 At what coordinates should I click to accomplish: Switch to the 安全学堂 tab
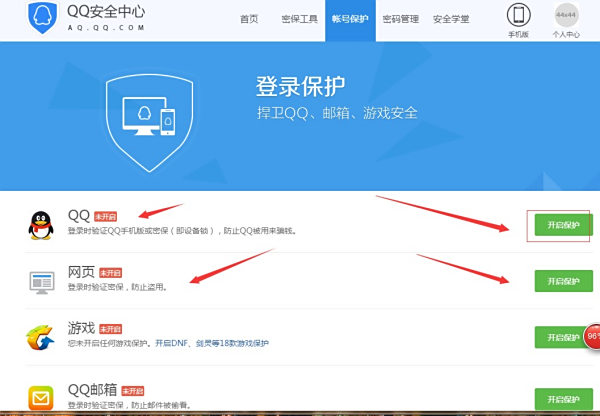click(x=451, y=19)
